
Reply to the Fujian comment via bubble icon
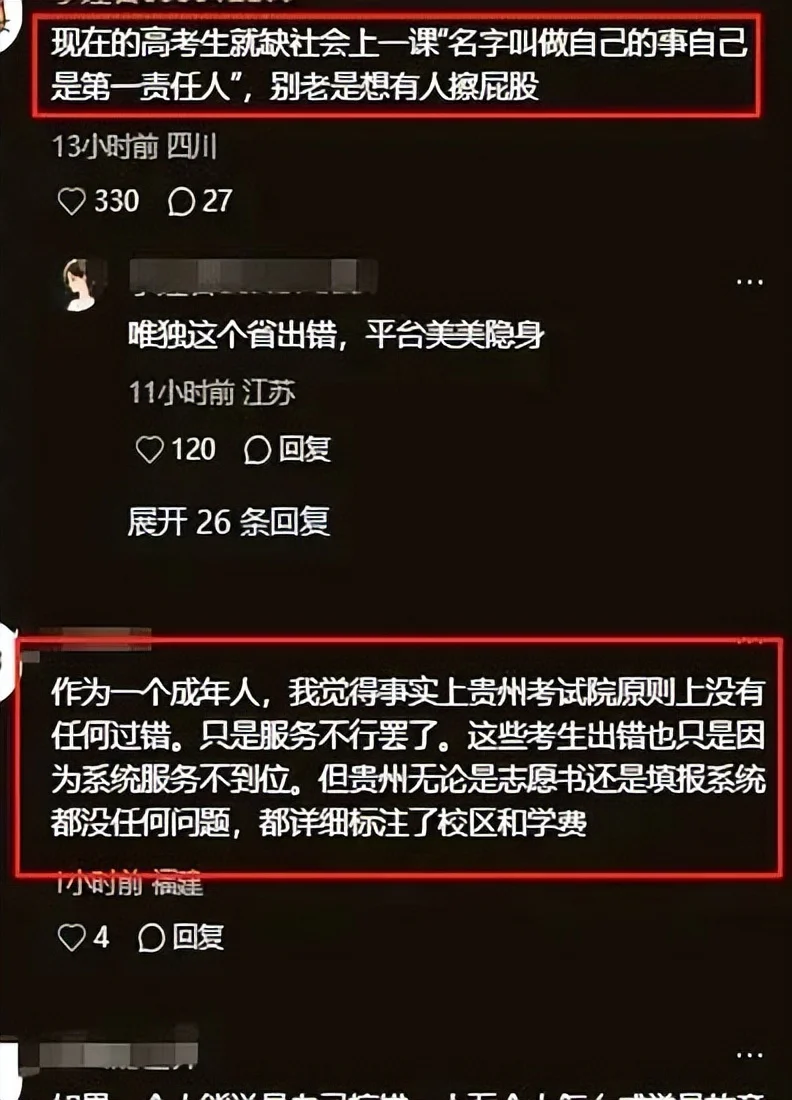pyautogui.click(x=152, y=937)
